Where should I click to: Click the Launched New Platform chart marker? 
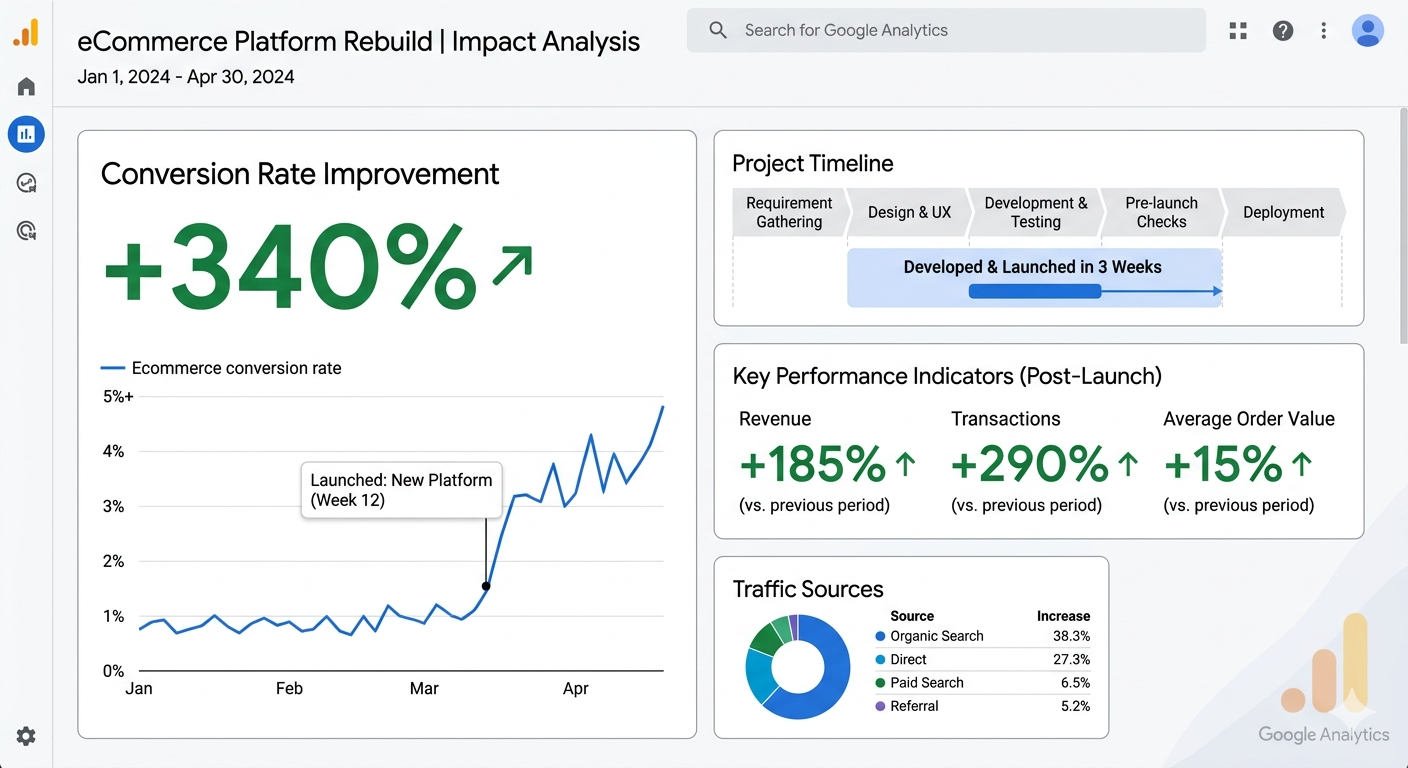tap(486, 586)
